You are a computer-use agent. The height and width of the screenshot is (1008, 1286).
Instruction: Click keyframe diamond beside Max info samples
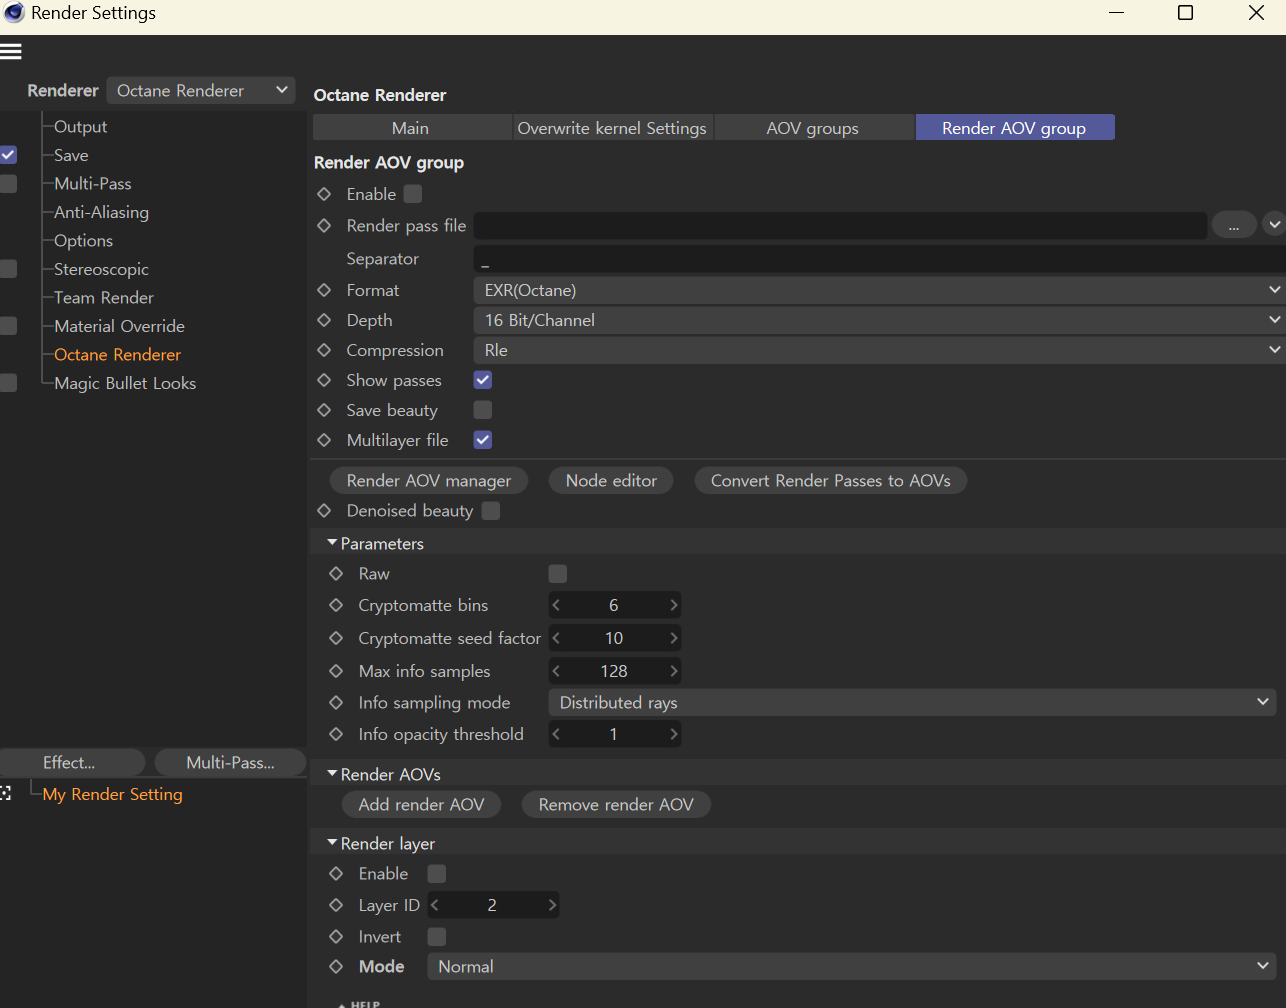click(336, 671)
